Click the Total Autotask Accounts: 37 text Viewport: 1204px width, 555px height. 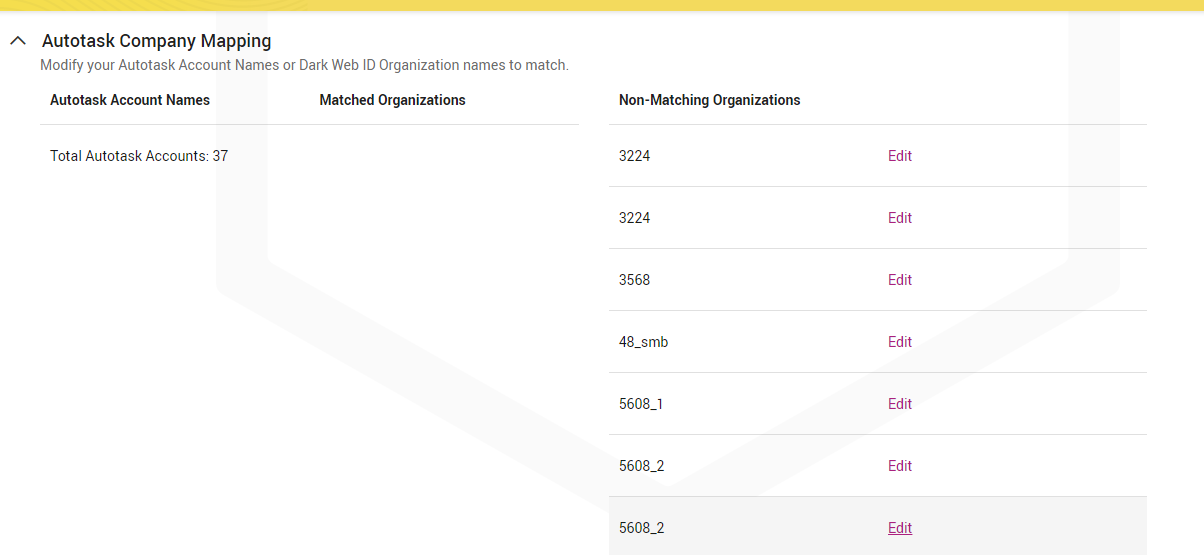[x=139, y=156]
